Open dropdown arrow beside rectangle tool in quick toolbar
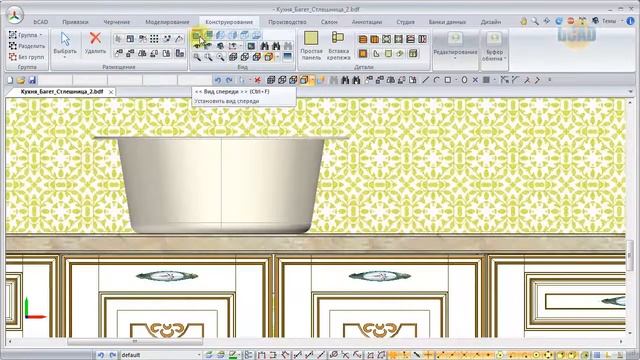This screenshot has width=640, height=360. point(456,80)
